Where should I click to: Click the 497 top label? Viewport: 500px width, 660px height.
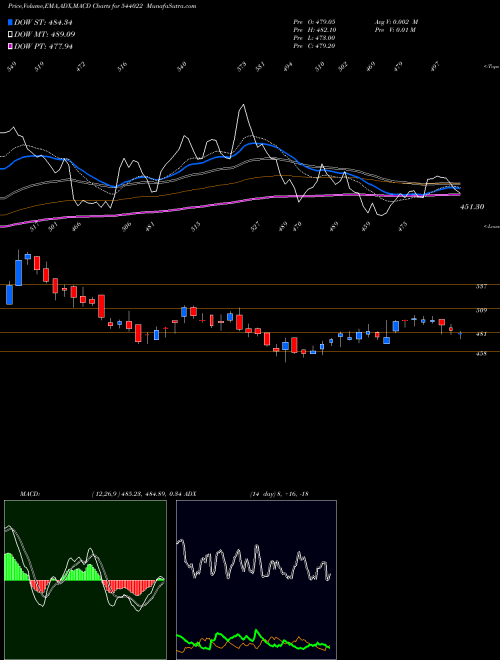point(435,66)
